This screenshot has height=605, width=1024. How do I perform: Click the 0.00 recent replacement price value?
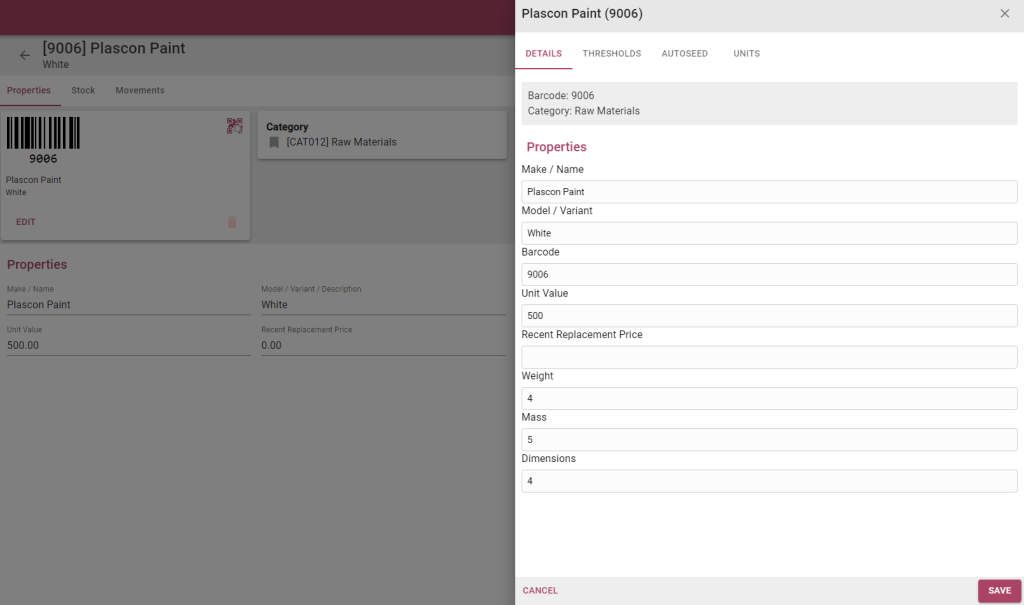[x=272, y=346]
